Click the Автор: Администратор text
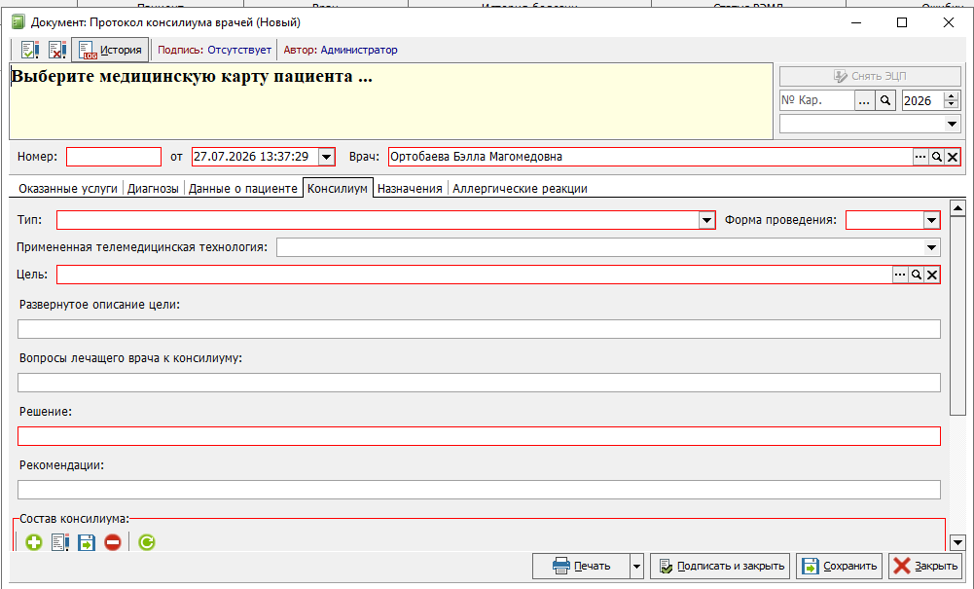 (x=340, y=50)
